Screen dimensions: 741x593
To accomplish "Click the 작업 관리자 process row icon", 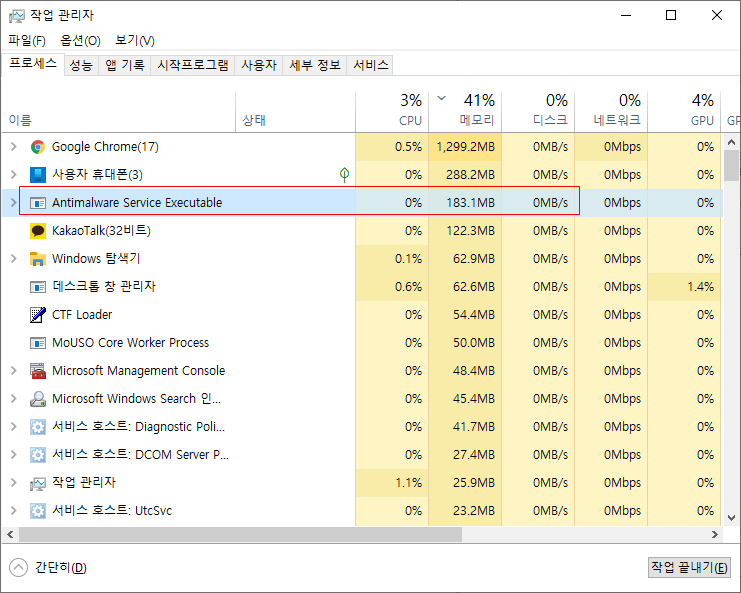I will pos(38,483).
